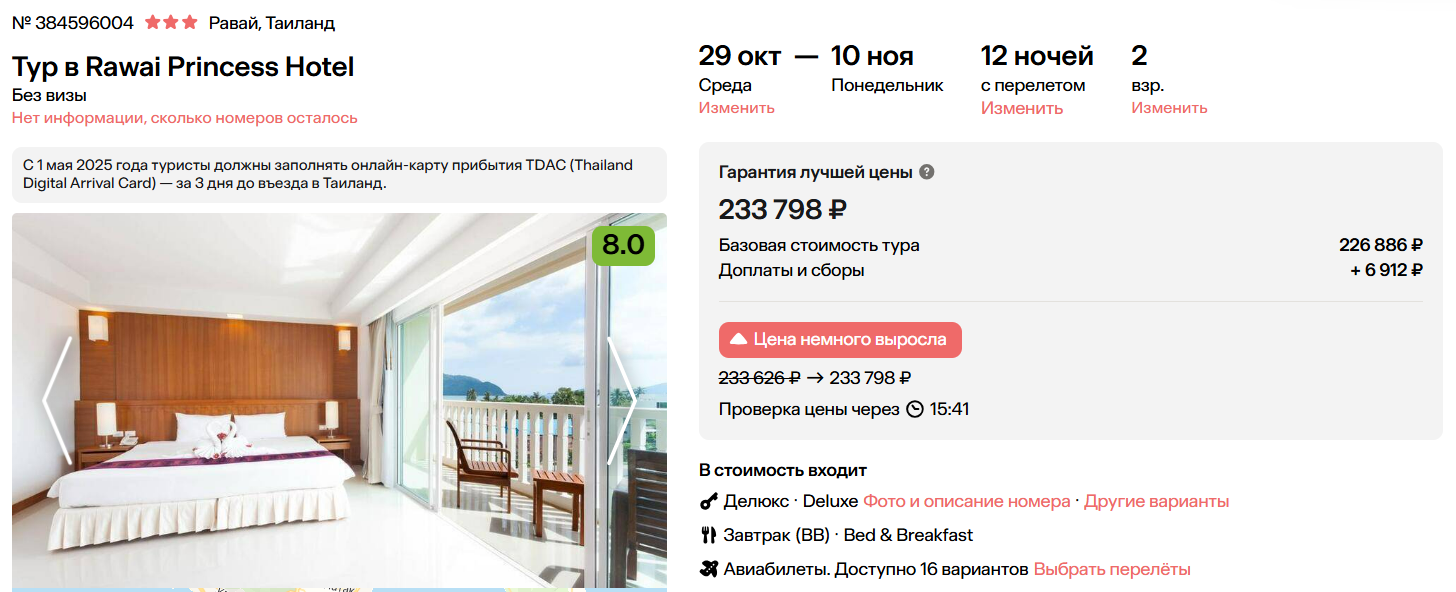
Task: Click the fork and knife breakfast icon
Action: 708,536
